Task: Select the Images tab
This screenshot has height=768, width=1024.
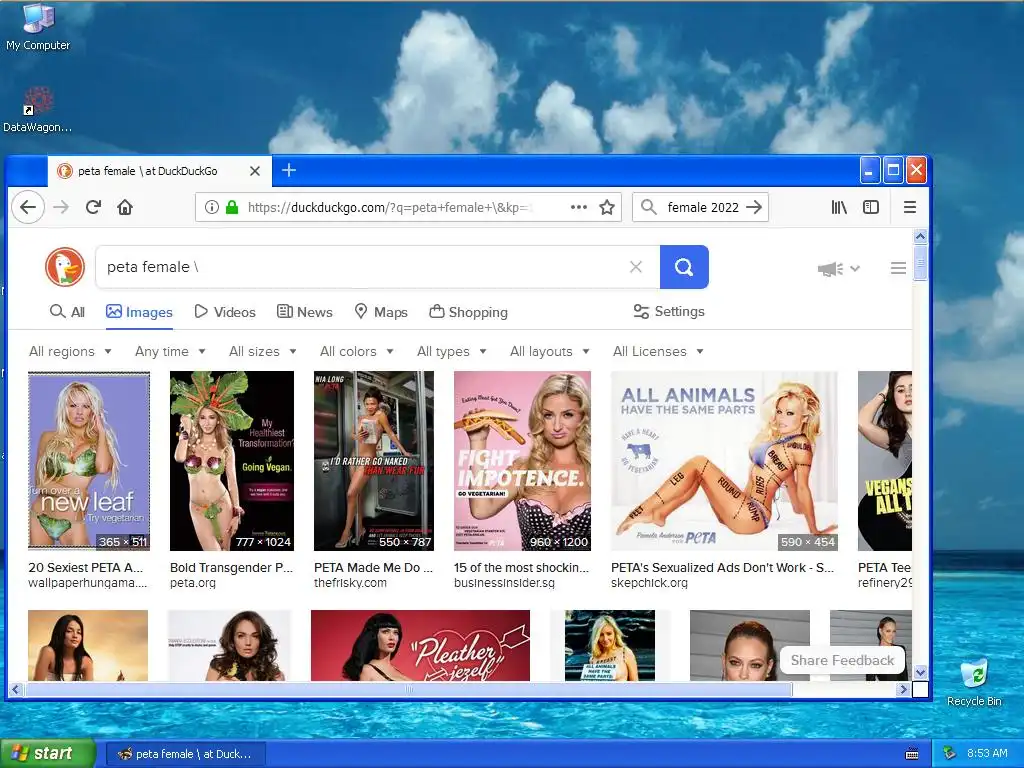Action: tap(139, 312)
